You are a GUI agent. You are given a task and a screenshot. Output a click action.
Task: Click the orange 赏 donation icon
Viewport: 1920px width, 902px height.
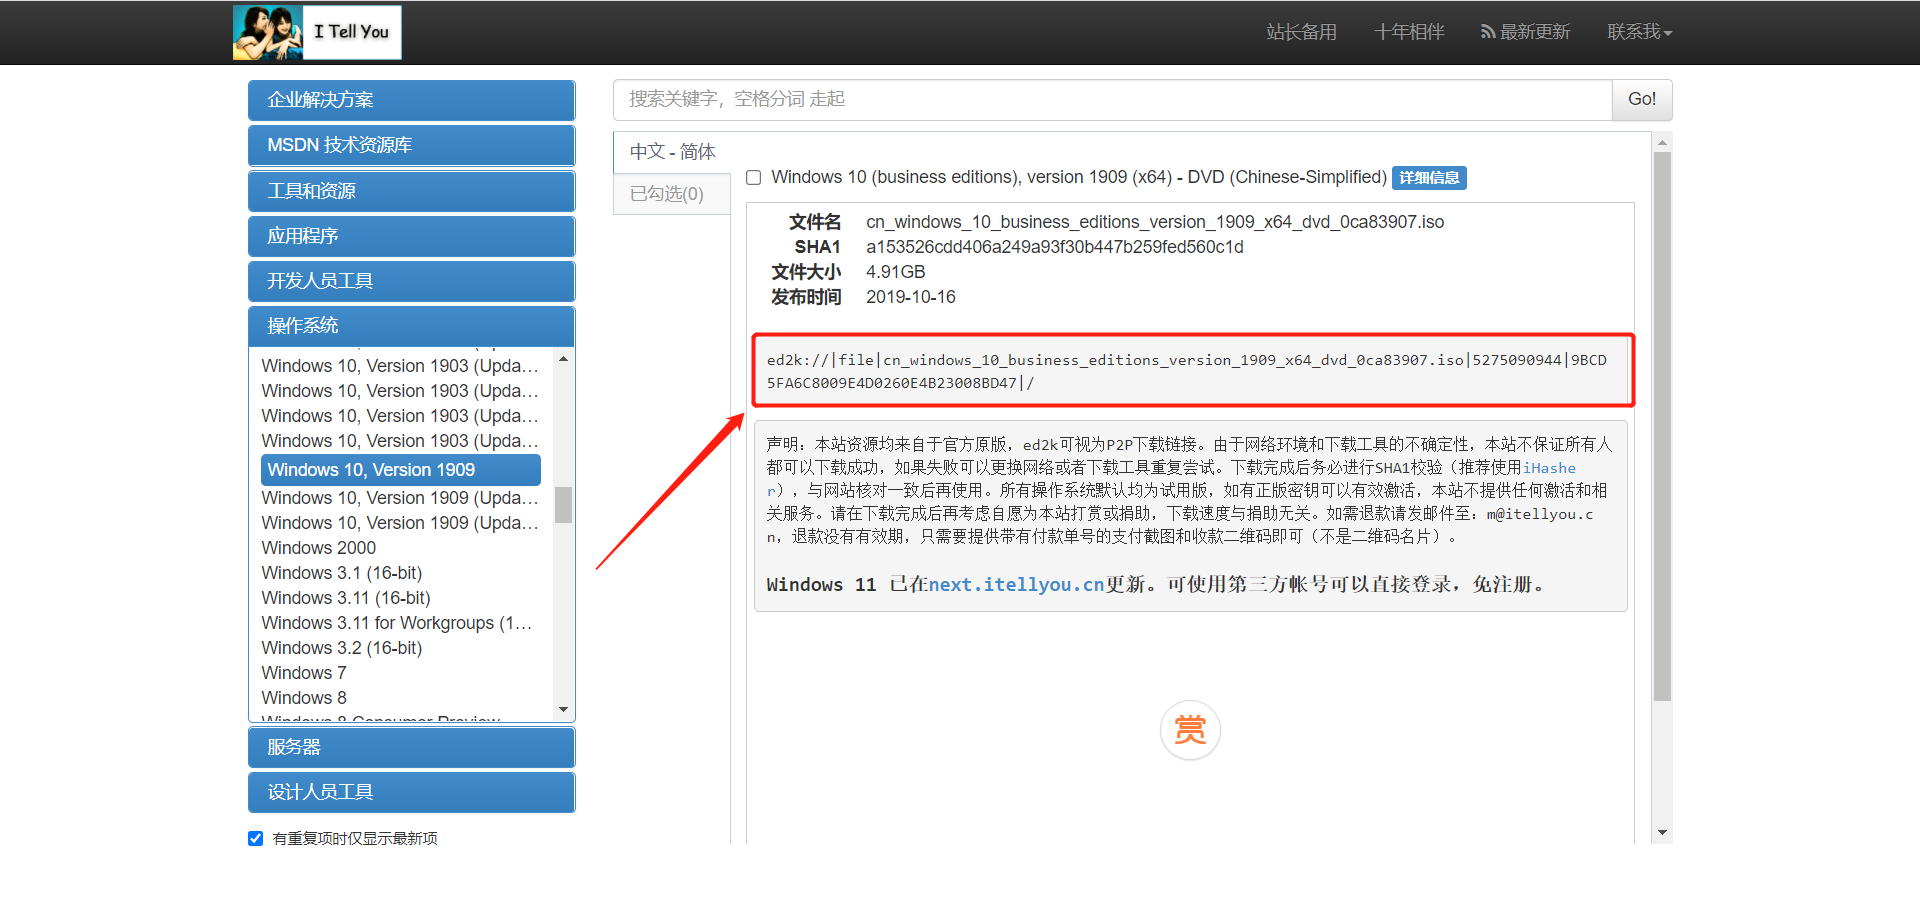click(1190, 730)
